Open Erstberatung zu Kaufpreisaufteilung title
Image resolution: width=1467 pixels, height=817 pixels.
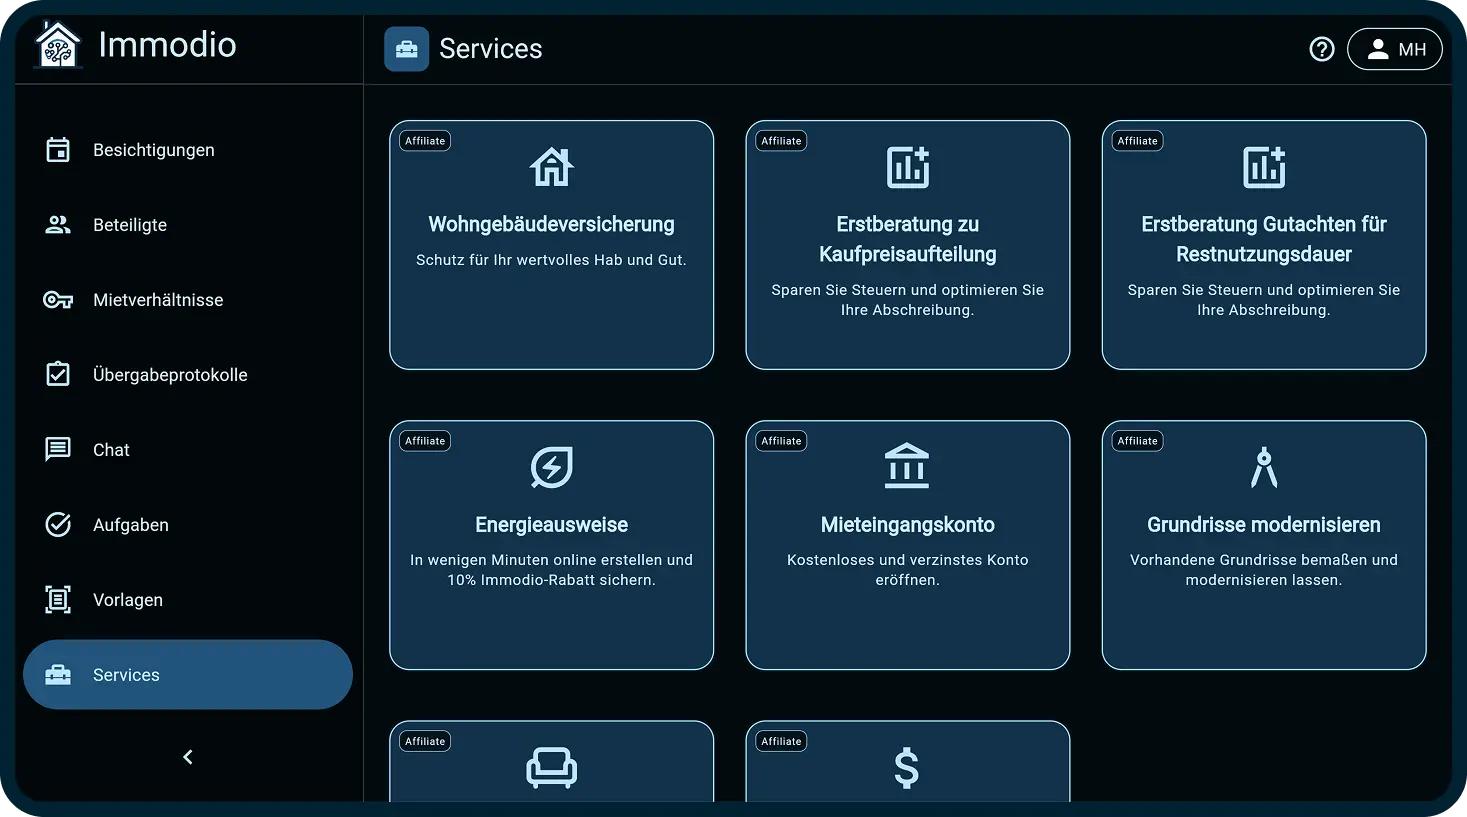pyautogui.click(x=908, y=239)
